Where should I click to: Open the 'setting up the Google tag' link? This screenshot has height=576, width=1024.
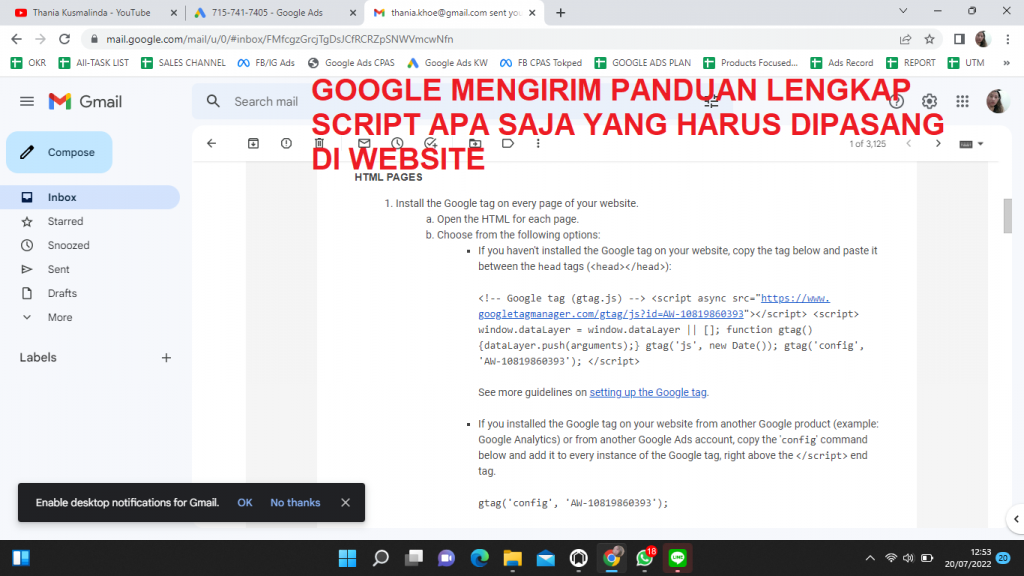(x=648, y=392)
